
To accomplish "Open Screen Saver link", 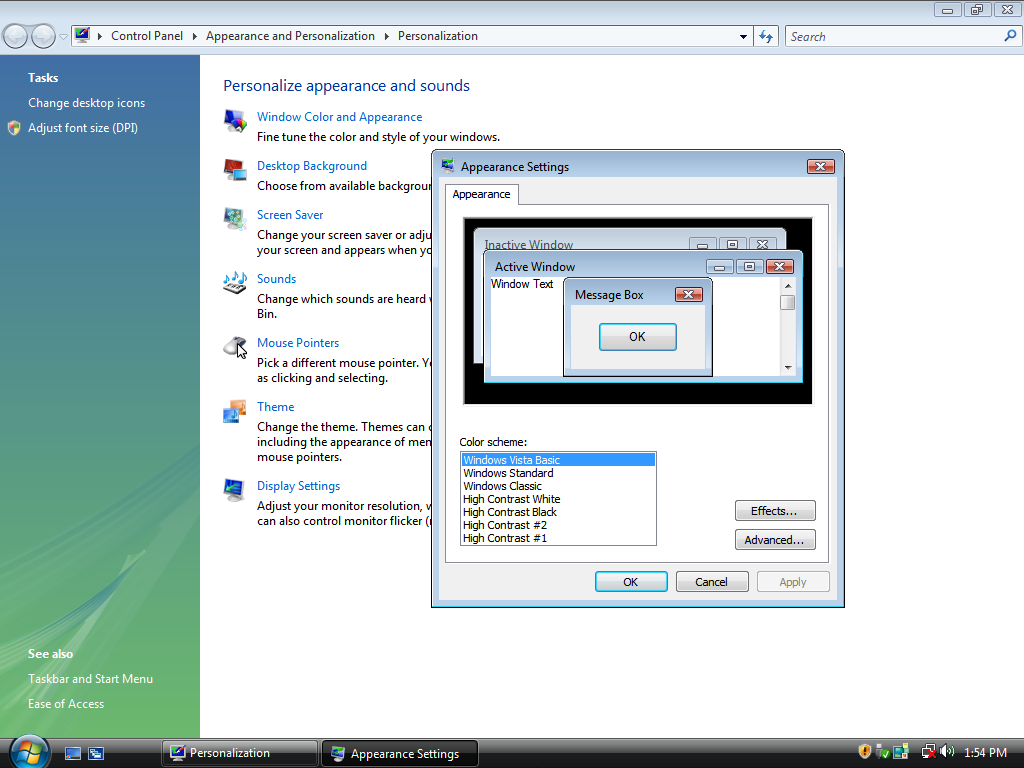I will click(290, 215).
